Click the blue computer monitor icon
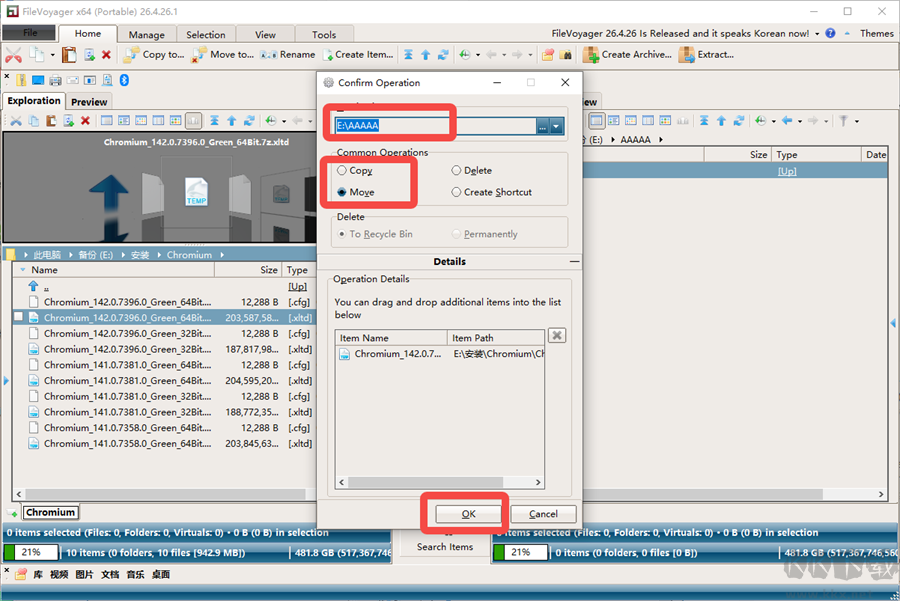Screen dimensions: 900x601 38,80
